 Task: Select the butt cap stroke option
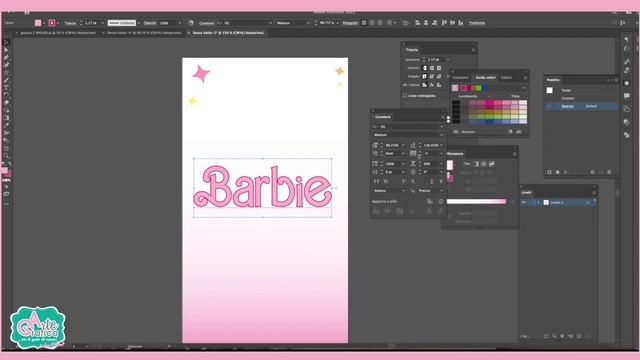coord(424,68)
